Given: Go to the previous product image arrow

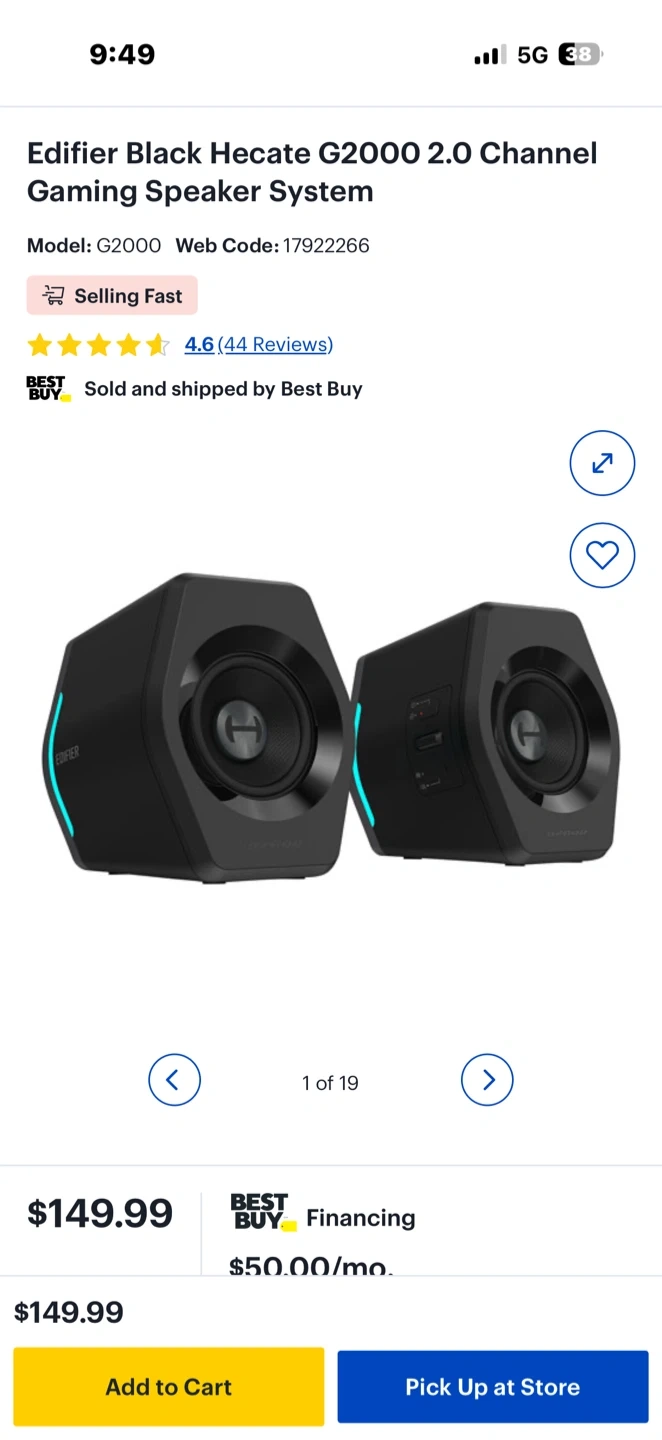Looking at the screenshot, I should (174, 1080).
